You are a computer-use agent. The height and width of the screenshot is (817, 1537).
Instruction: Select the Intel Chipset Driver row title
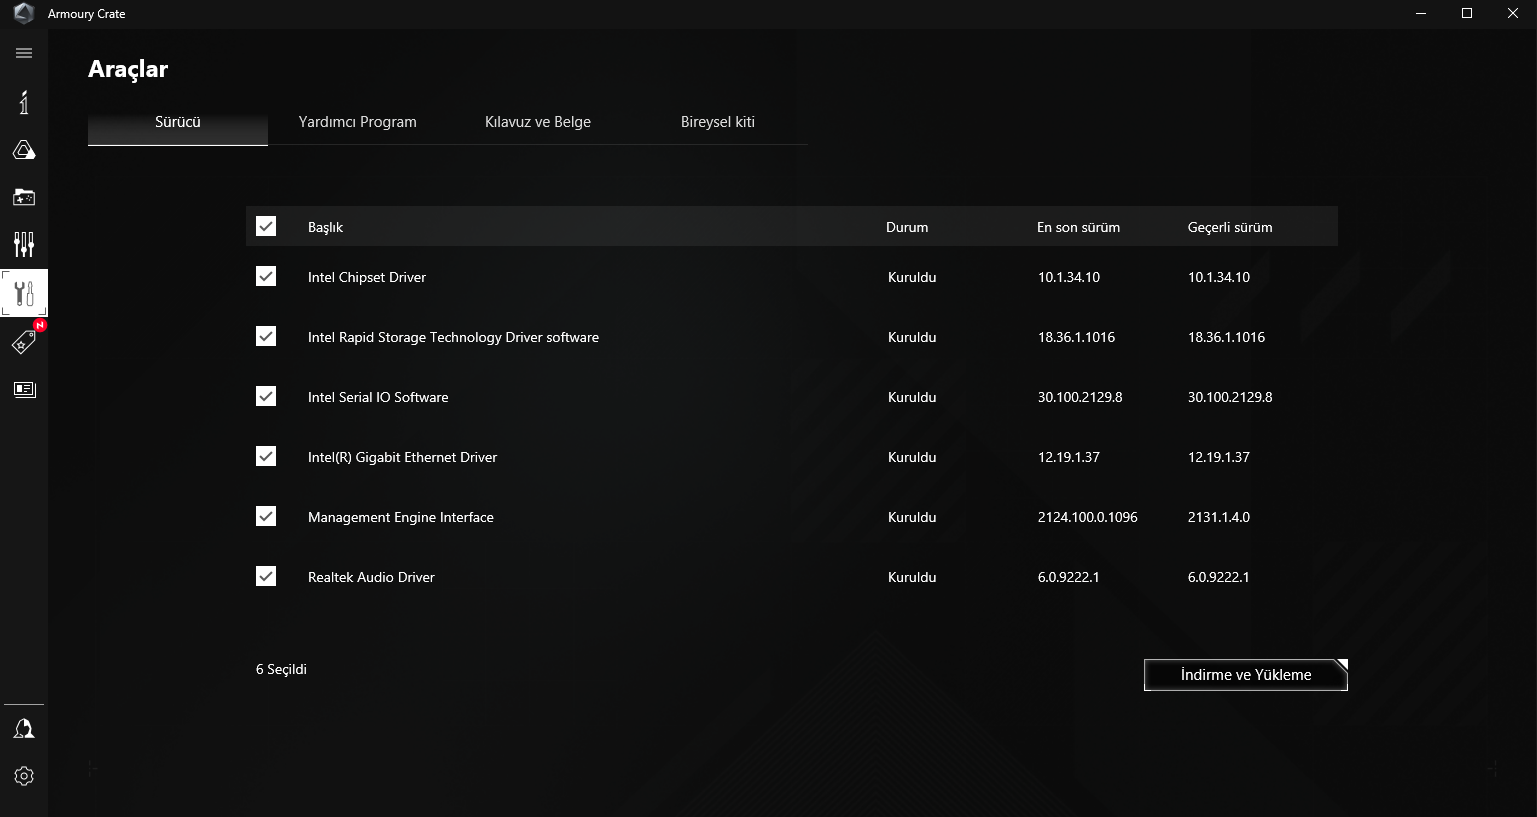367,277
